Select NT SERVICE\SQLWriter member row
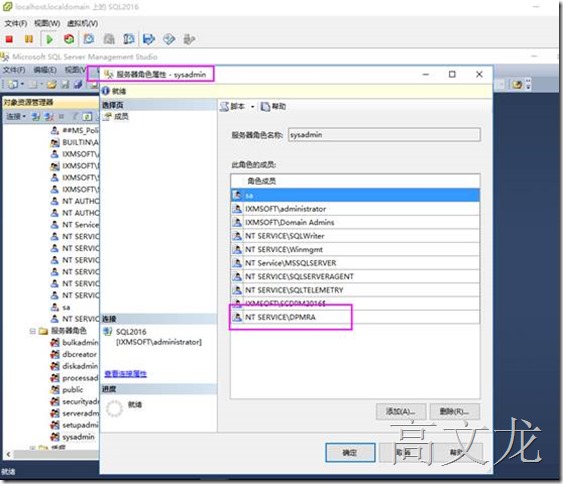This screenshot has height=484, width=563. 355,236
